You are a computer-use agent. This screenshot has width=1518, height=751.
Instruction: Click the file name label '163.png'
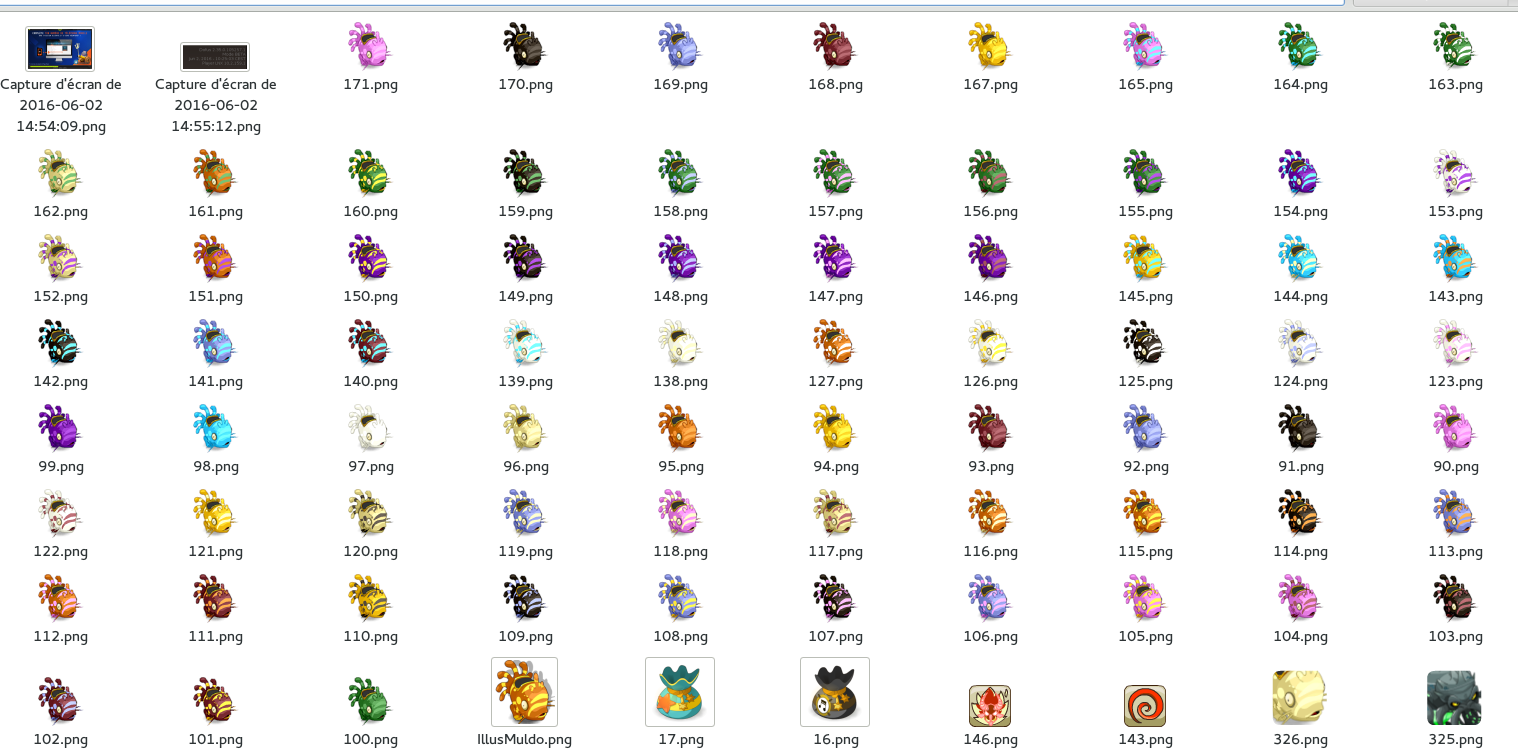[x=1455, y=84]
